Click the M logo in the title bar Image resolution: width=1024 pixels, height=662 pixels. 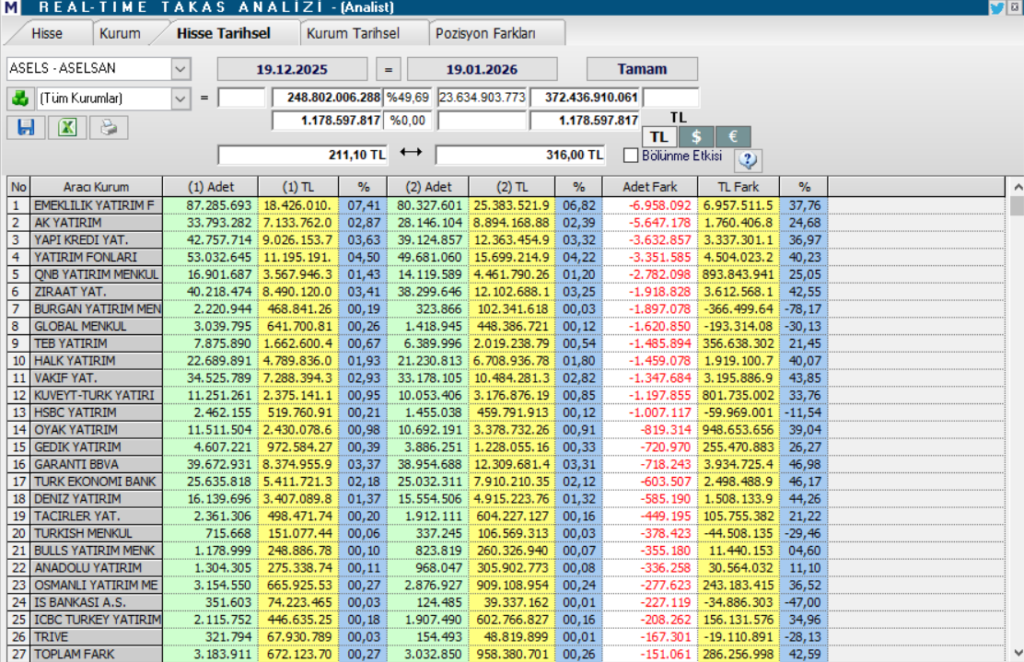10,7
